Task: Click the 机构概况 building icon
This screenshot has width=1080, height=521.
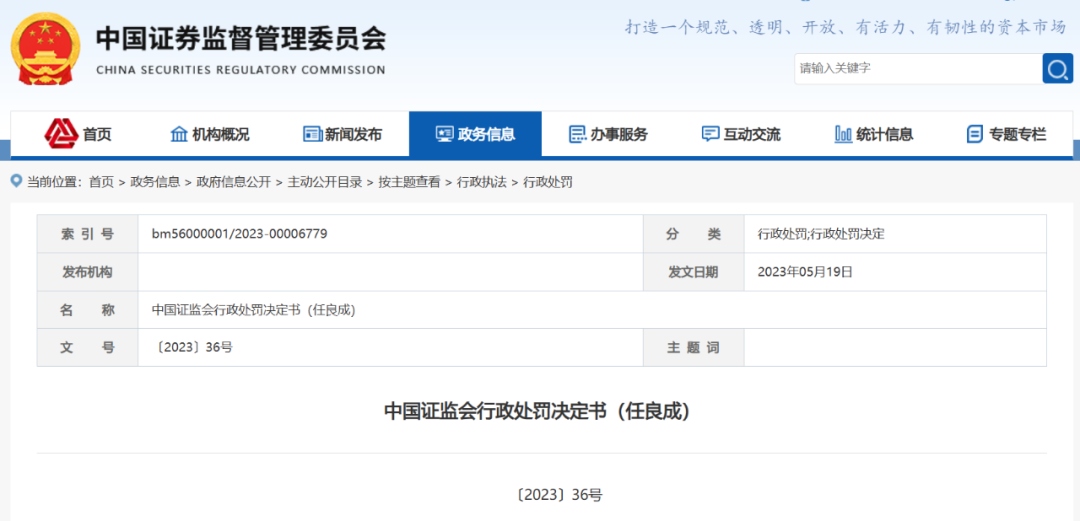Action: coord(179,134)
